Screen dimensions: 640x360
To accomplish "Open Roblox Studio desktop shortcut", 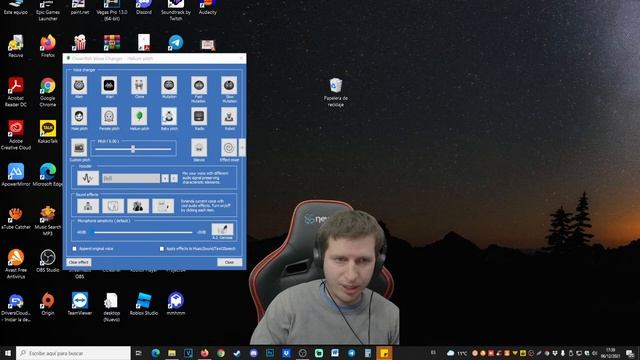I will [144, 304].
